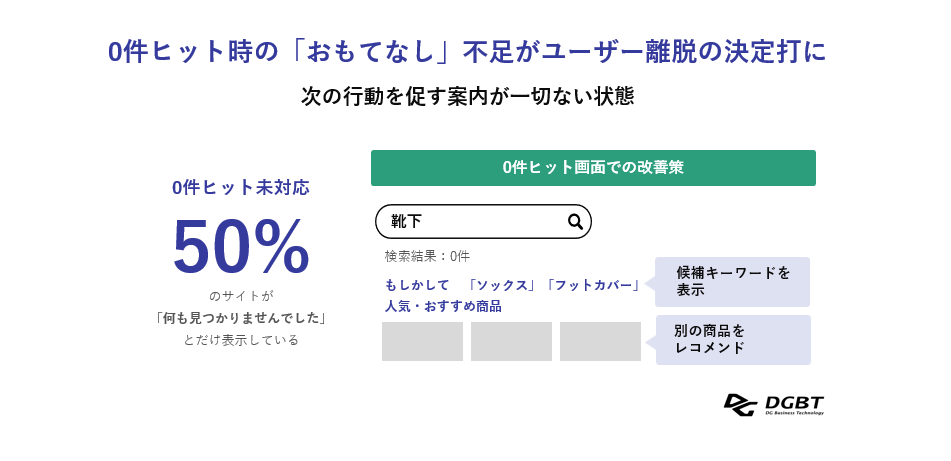The height and width of the screenshot is (461, 951).
Task: Click the green 0件ヒット画面での改善策 banner
Action: pyautogui.click(x=593, y=168)
